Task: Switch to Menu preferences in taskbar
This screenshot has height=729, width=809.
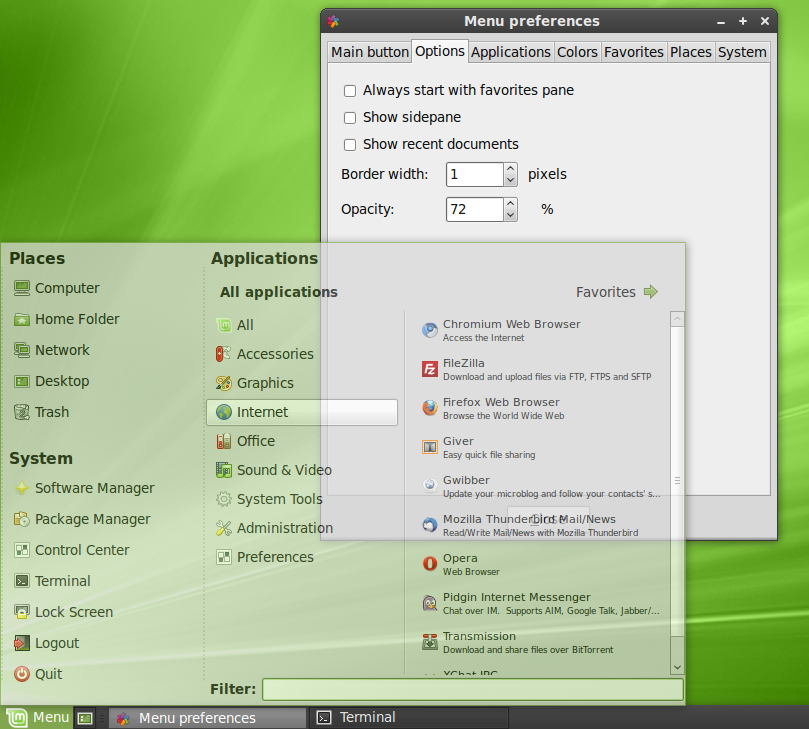Action: coord(207,718)
